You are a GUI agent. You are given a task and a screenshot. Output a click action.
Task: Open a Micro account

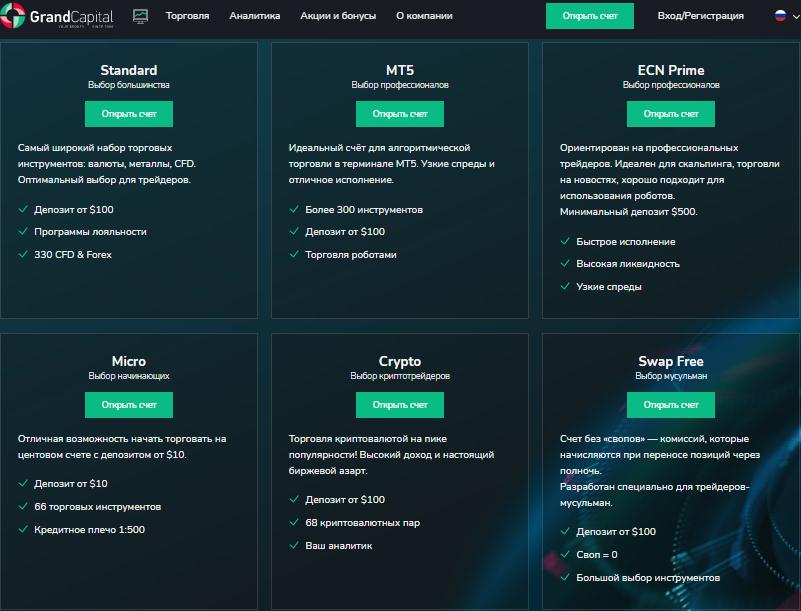[129, 405]
